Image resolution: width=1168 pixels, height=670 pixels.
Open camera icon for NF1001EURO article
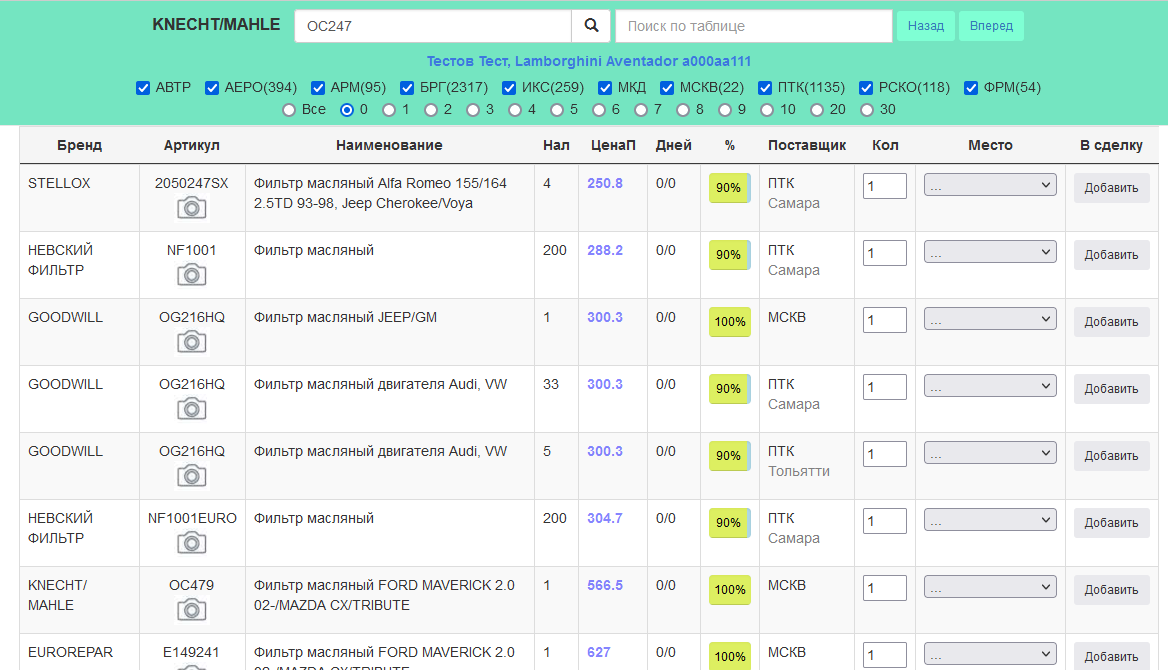tap(192, 543)
